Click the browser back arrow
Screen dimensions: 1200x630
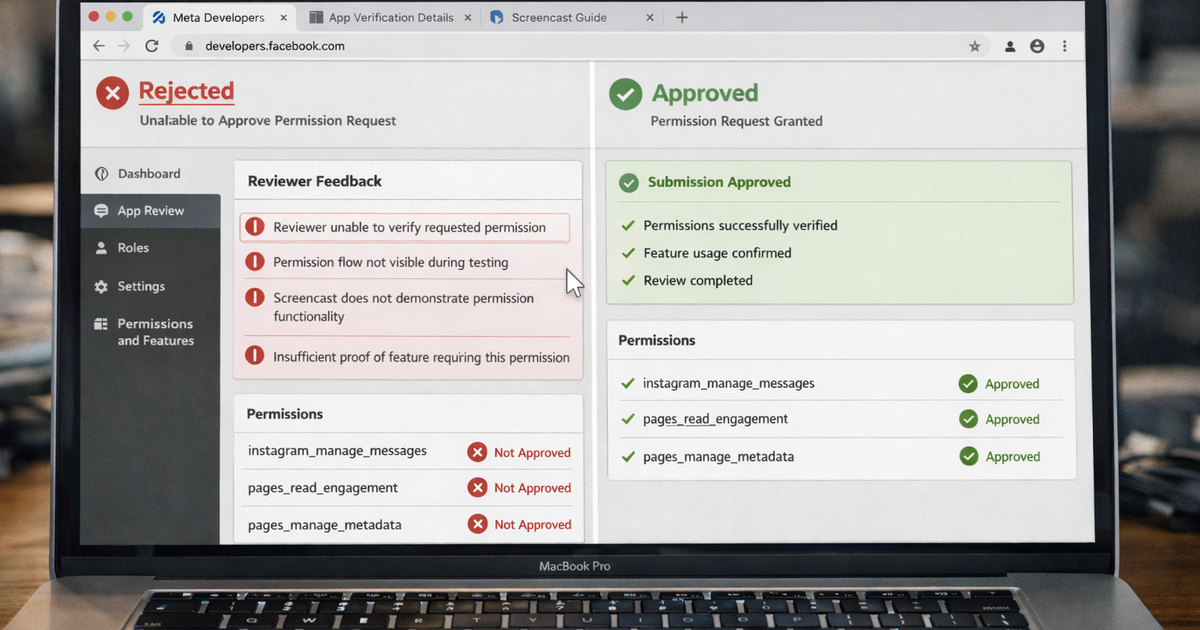coord(98,46)
